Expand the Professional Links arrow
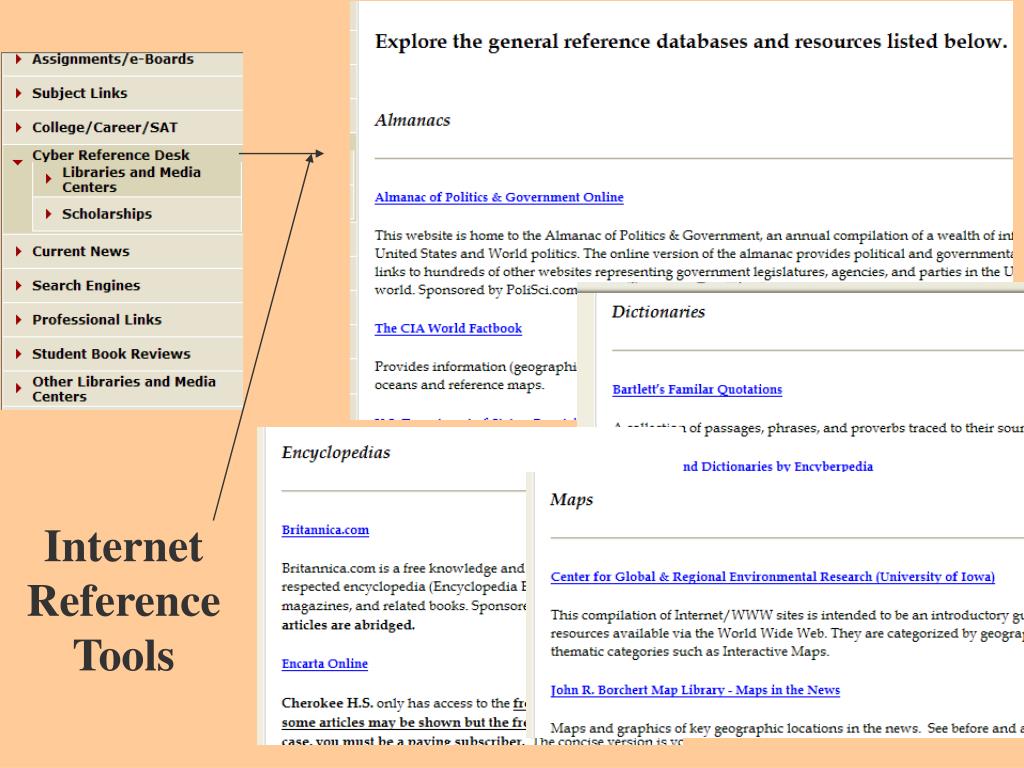The width and height of the screenshot is (1024, 768). click(x=18, y=319)
